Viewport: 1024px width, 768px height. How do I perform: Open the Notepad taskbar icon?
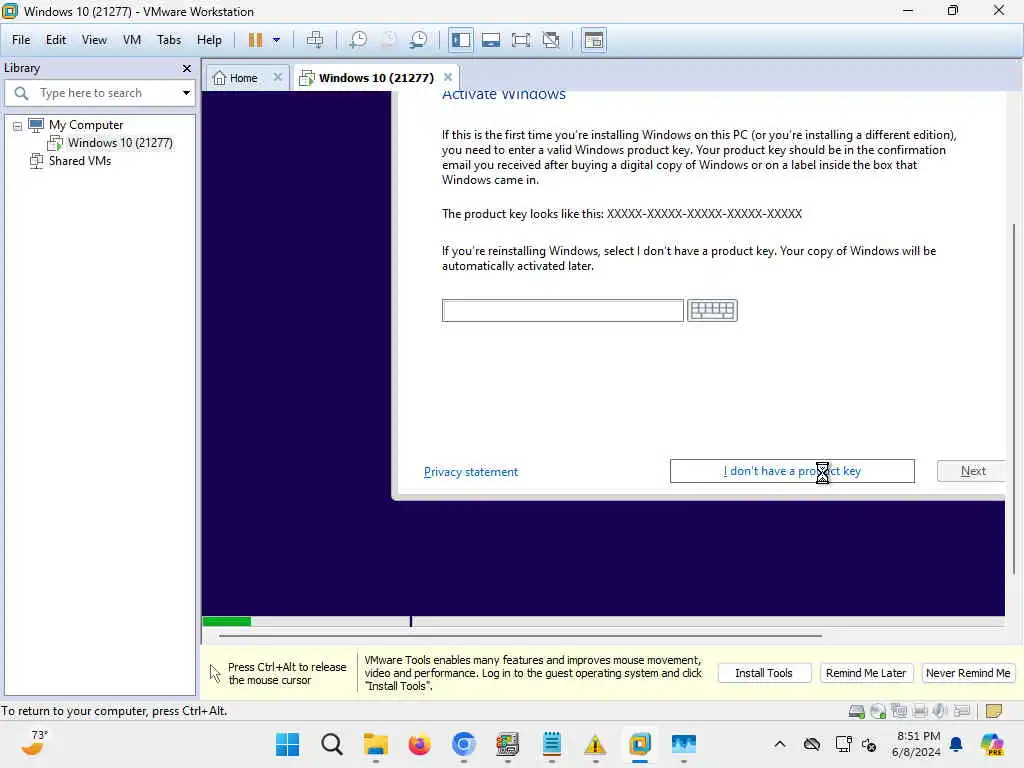coord(552,744)
